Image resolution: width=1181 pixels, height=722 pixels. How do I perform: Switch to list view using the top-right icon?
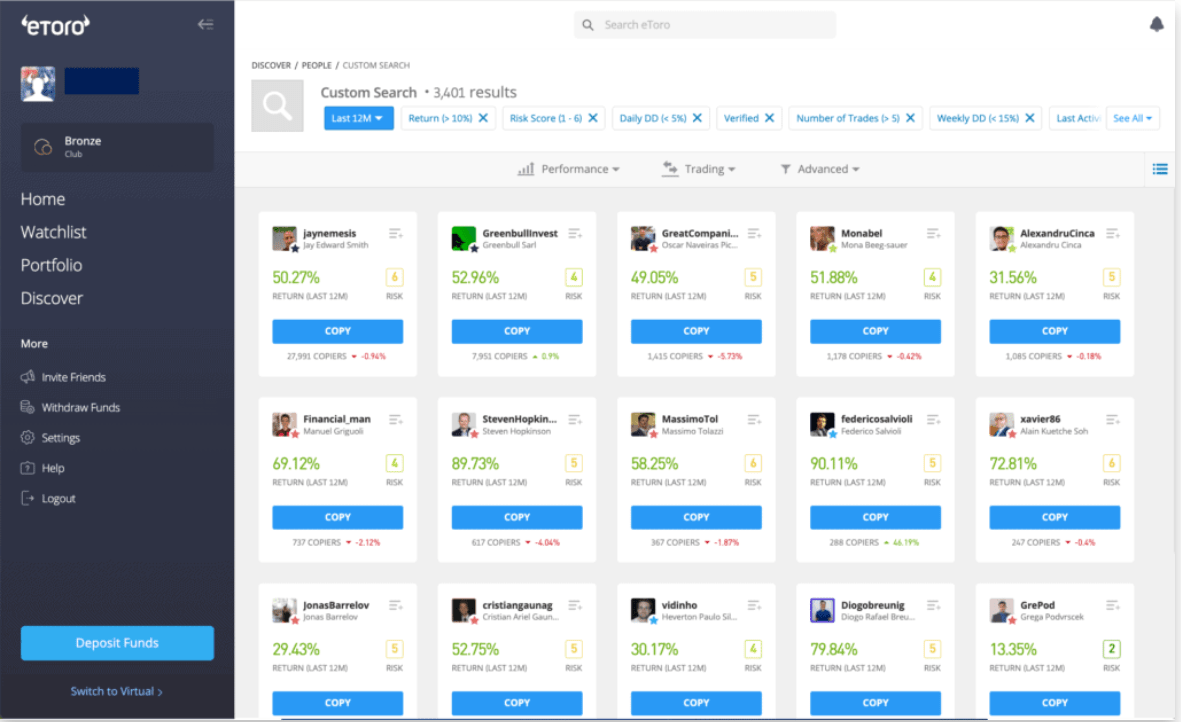1160,168
